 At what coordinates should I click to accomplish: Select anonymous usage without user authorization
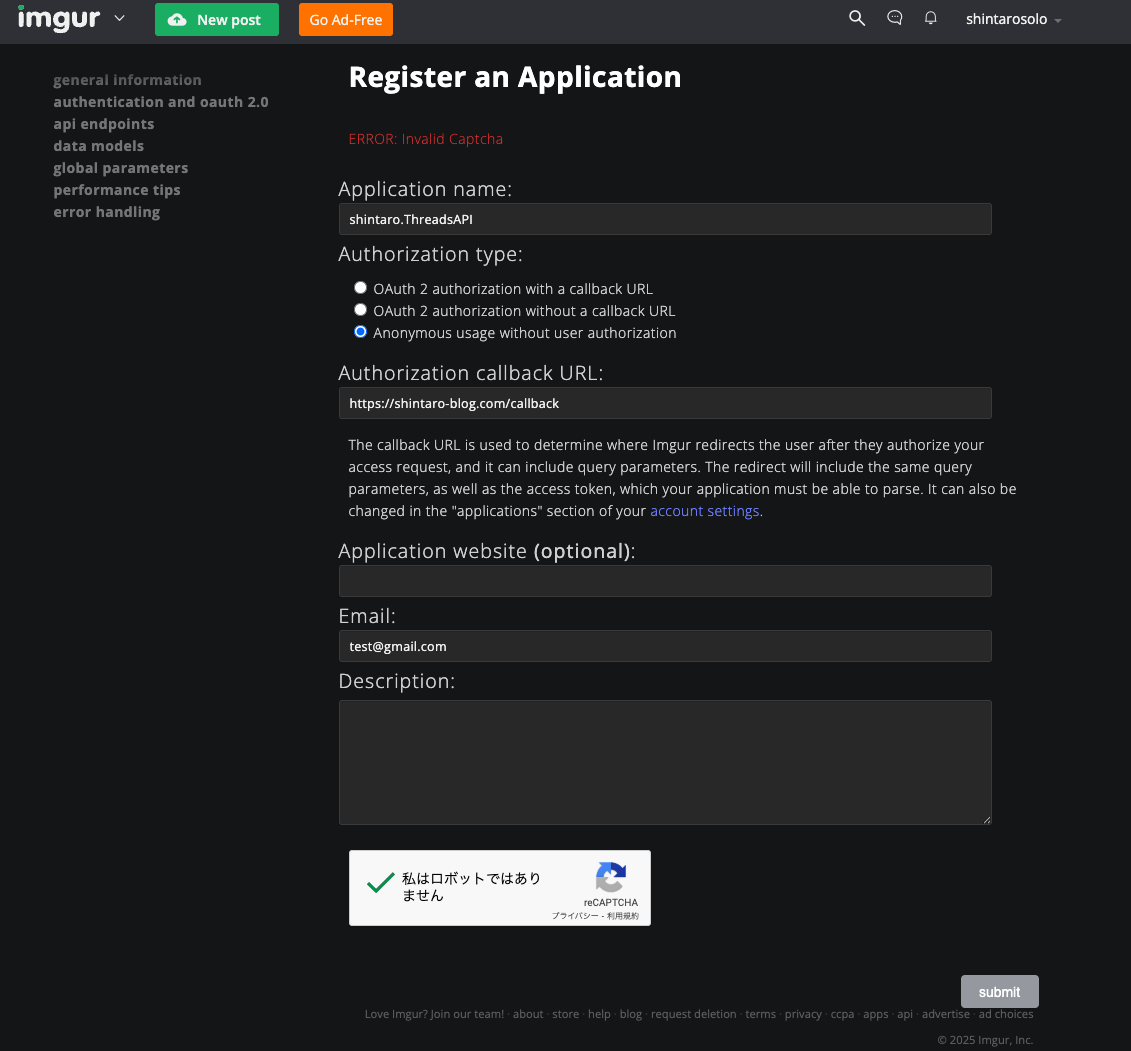(360, 331)
